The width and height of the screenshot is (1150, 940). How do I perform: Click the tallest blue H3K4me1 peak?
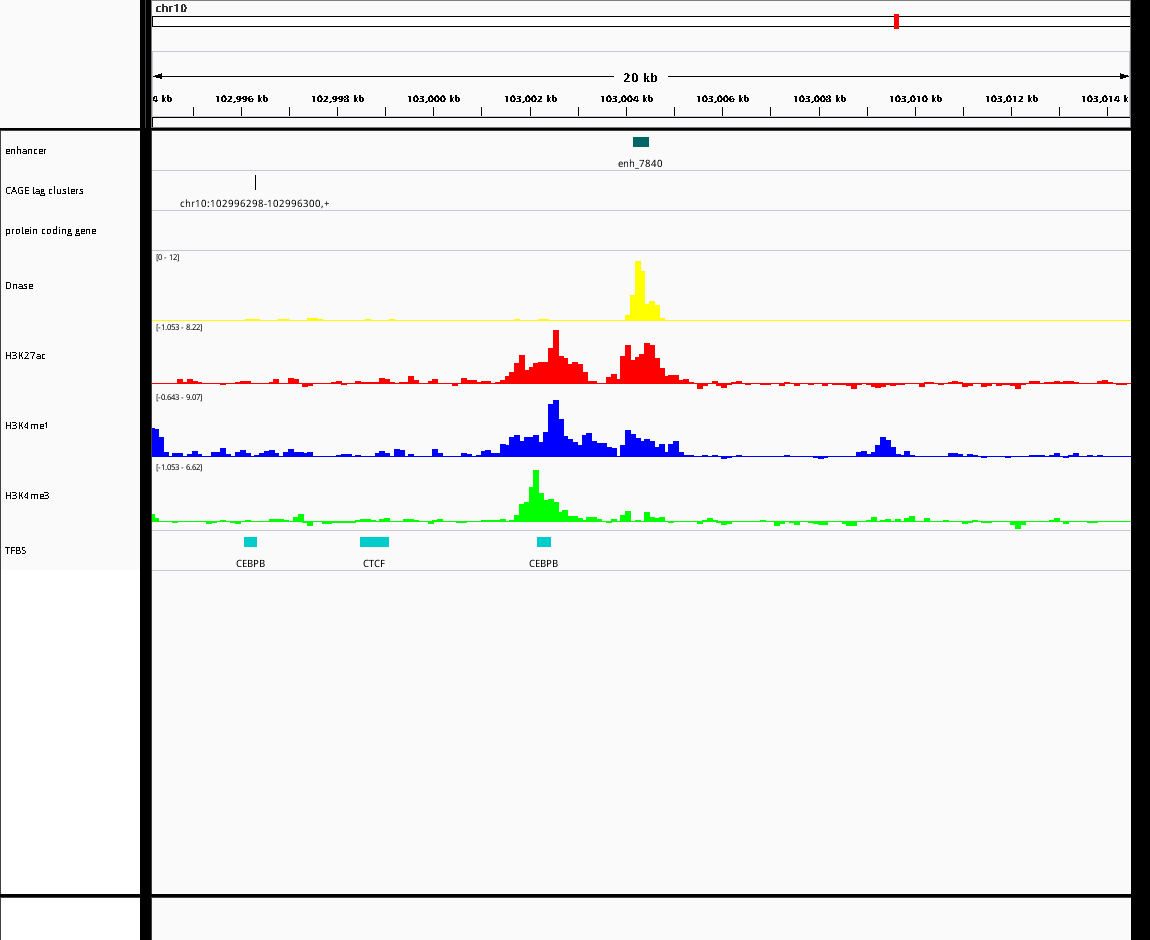tap(555, 427)
